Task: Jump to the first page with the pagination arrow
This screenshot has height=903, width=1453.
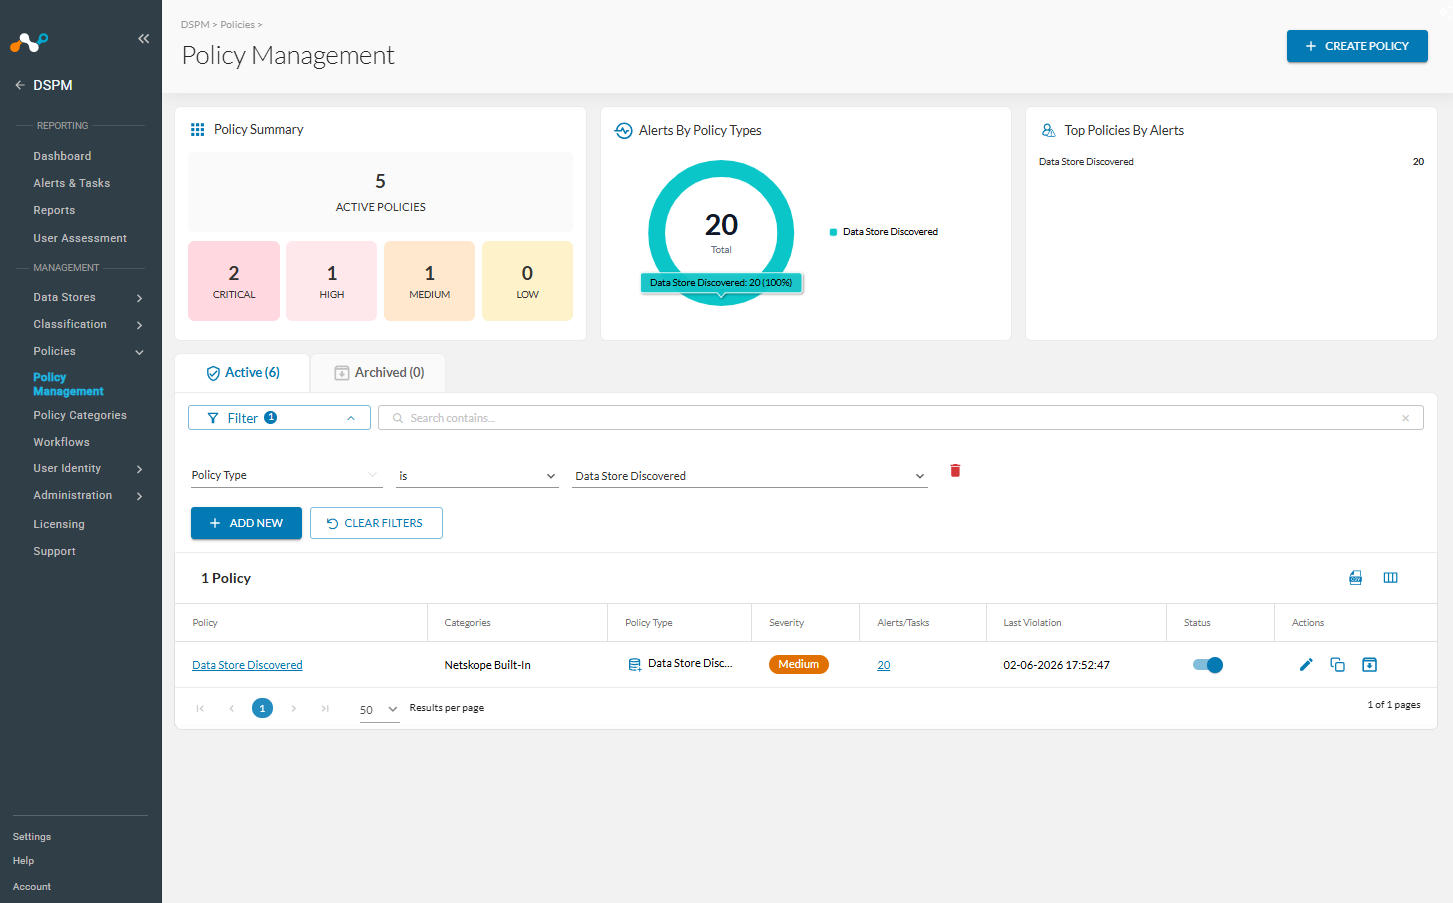Action: click(200, 708)
